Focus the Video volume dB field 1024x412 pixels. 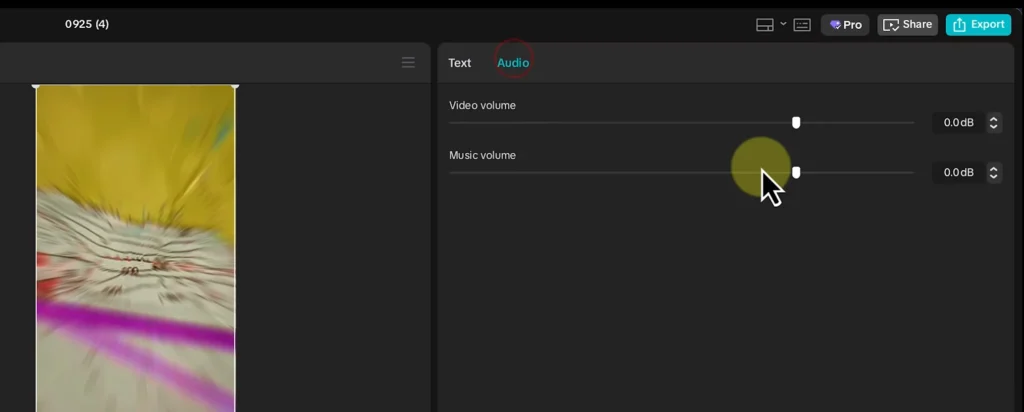pyautogui.click(x=957, y=123)
